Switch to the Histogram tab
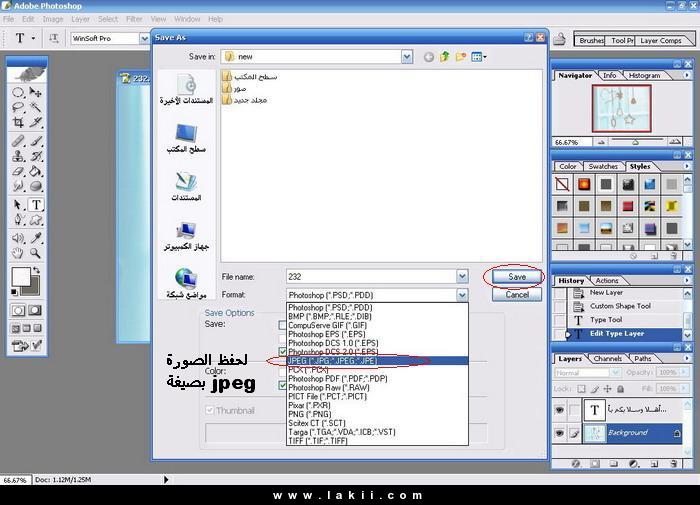This screenshot has height=505, width=700. (x=644, y=75)
